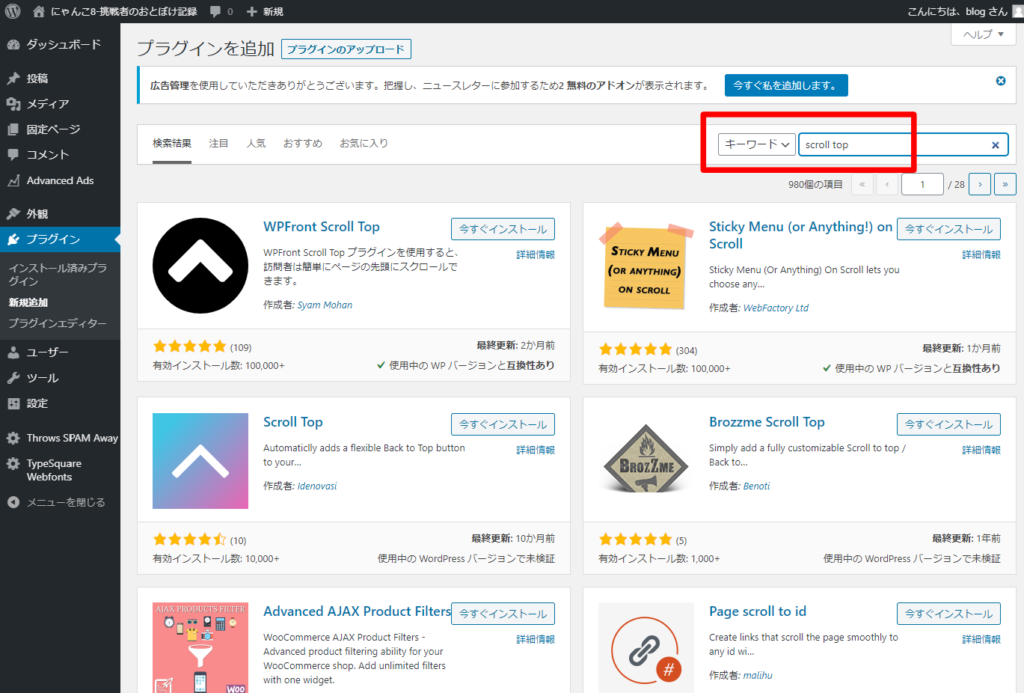Open comments bubble in admin bar
1024x693 pixels.
tap(221, 11)
